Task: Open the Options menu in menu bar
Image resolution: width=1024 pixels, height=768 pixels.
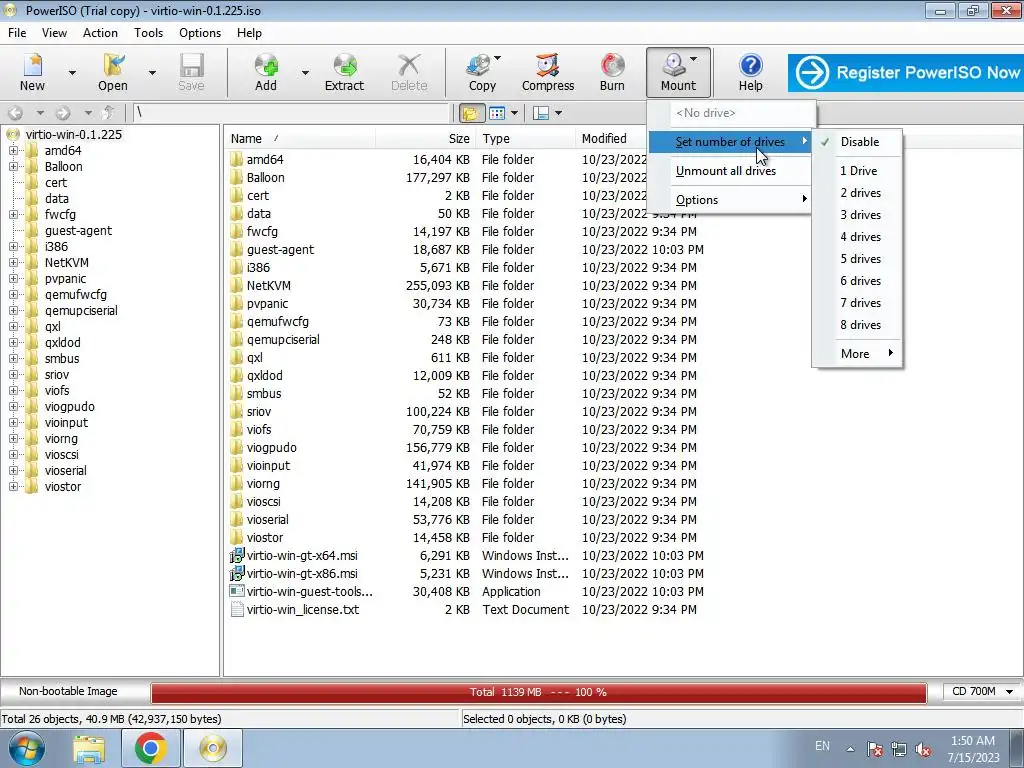Action: pos(200,33)
